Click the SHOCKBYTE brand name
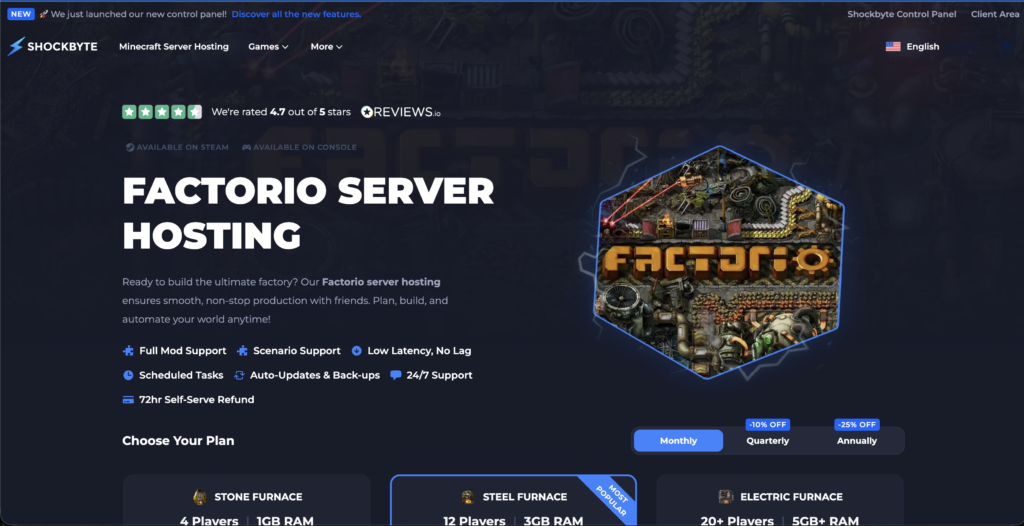Viewport: 1024px width, 526px height. (x=62, y=46)
